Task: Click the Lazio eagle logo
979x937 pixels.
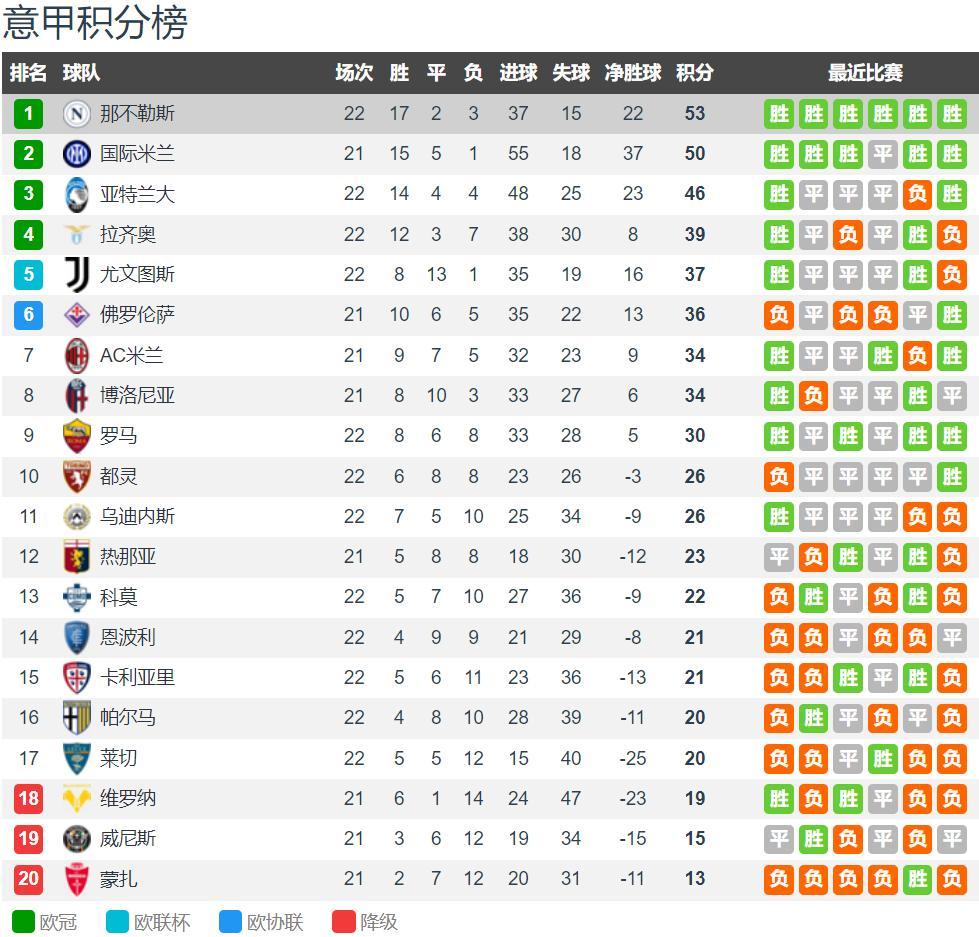Action: coord(77,234)
